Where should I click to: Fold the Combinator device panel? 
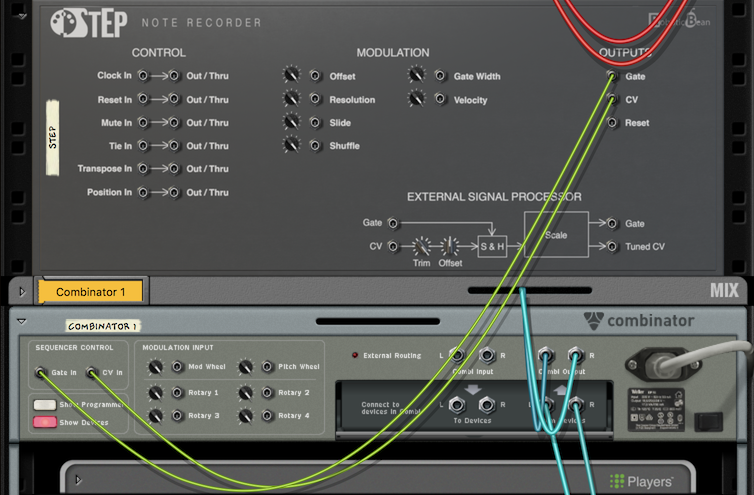click(x=22, y=321)
